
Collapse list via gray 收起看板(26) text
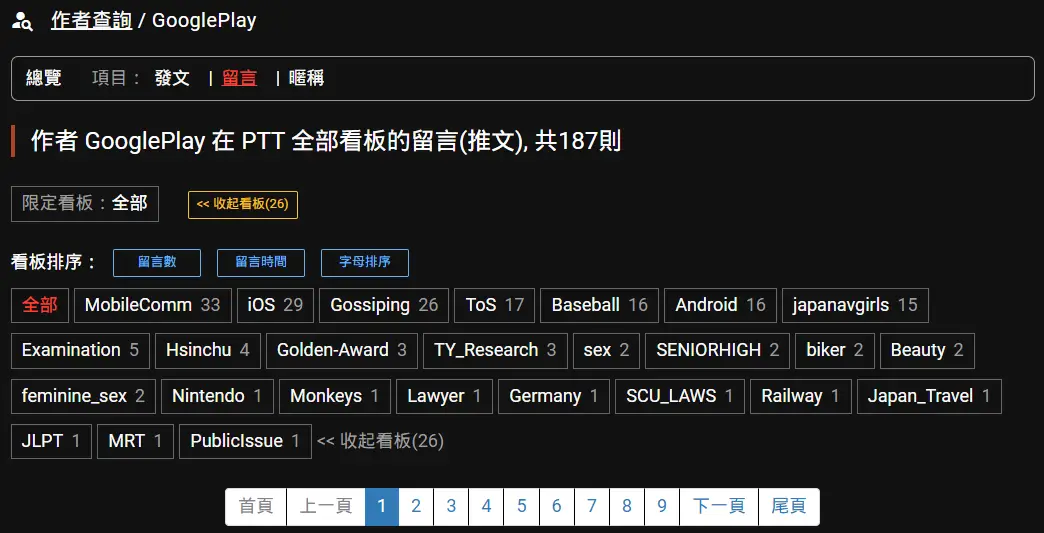pyautogui.click(x=380, y=441)
